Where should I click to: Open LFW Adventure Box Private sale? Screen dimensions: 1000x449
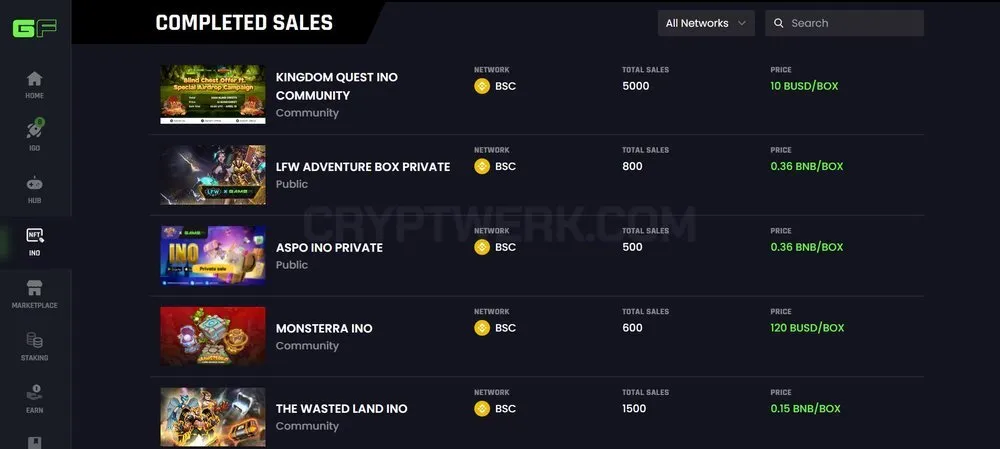[x=363, y=166]
